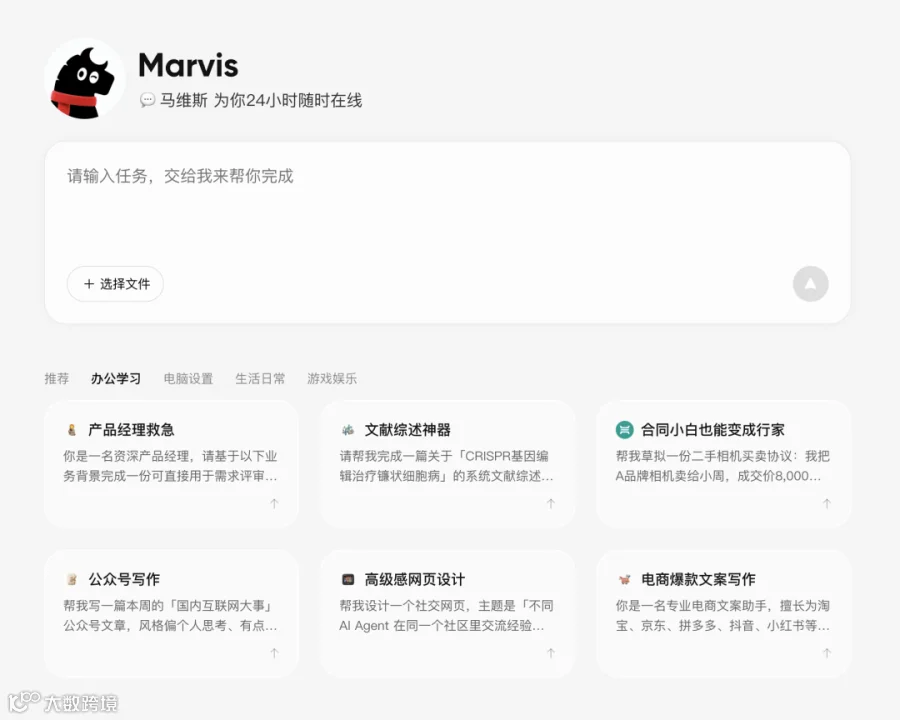The width and height of the screenshot is (900, 720).
Task: Switch to the 生活日常 tab
Action: tap(260, 378)
